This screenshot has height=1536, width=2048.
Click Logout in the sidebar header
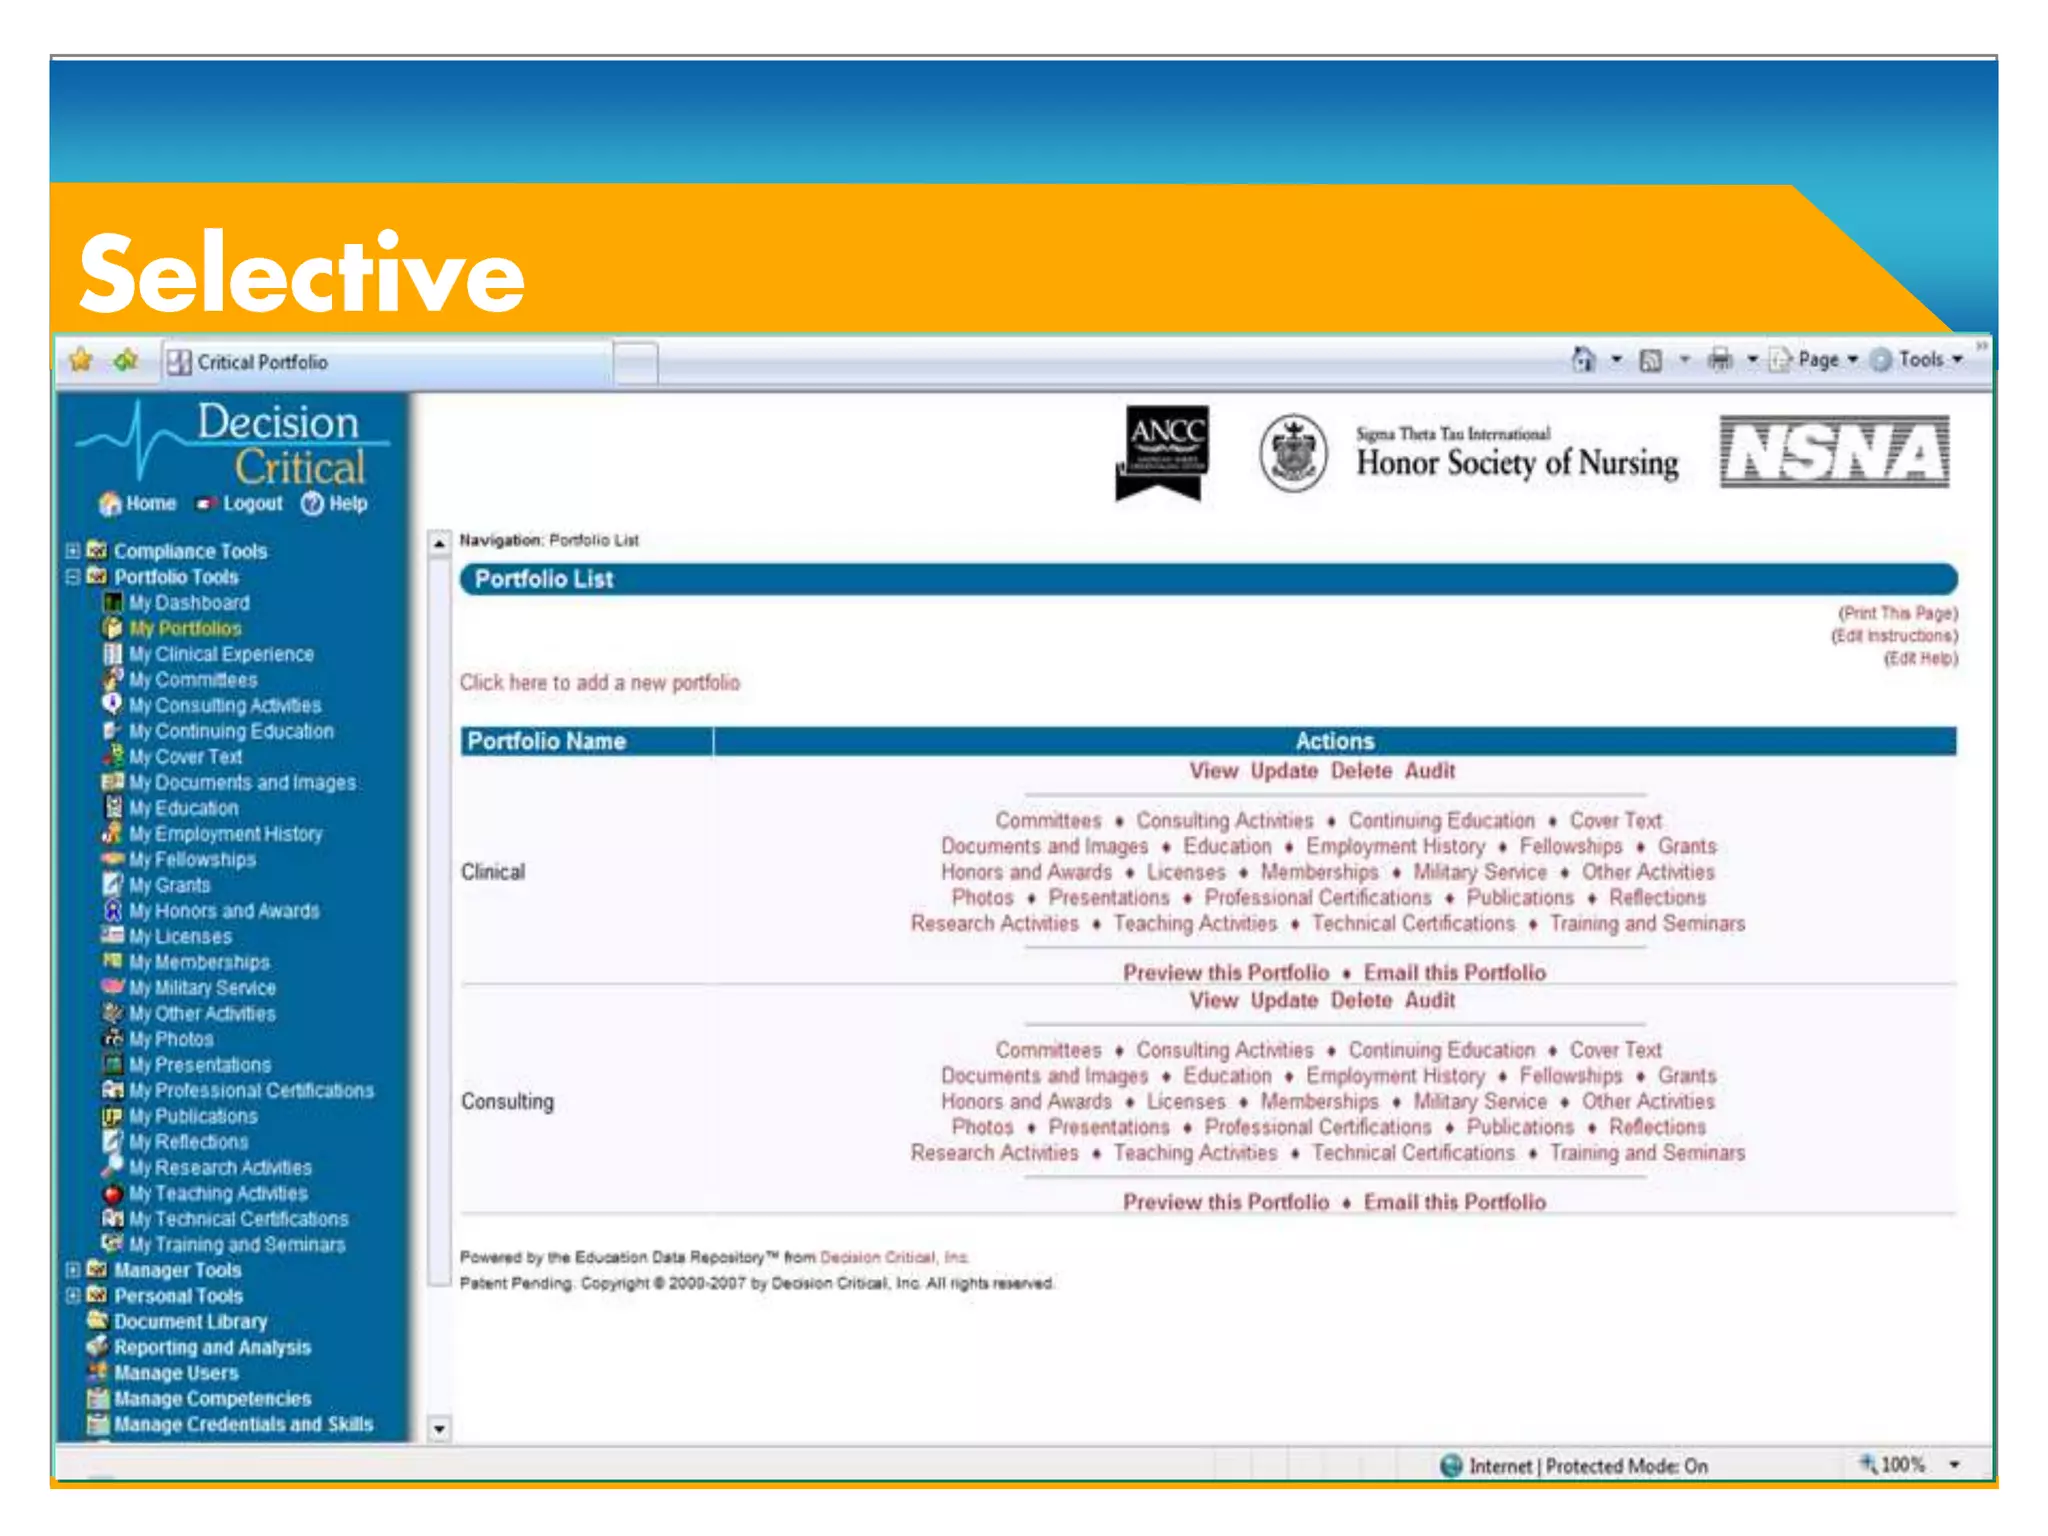pos(252,504)
